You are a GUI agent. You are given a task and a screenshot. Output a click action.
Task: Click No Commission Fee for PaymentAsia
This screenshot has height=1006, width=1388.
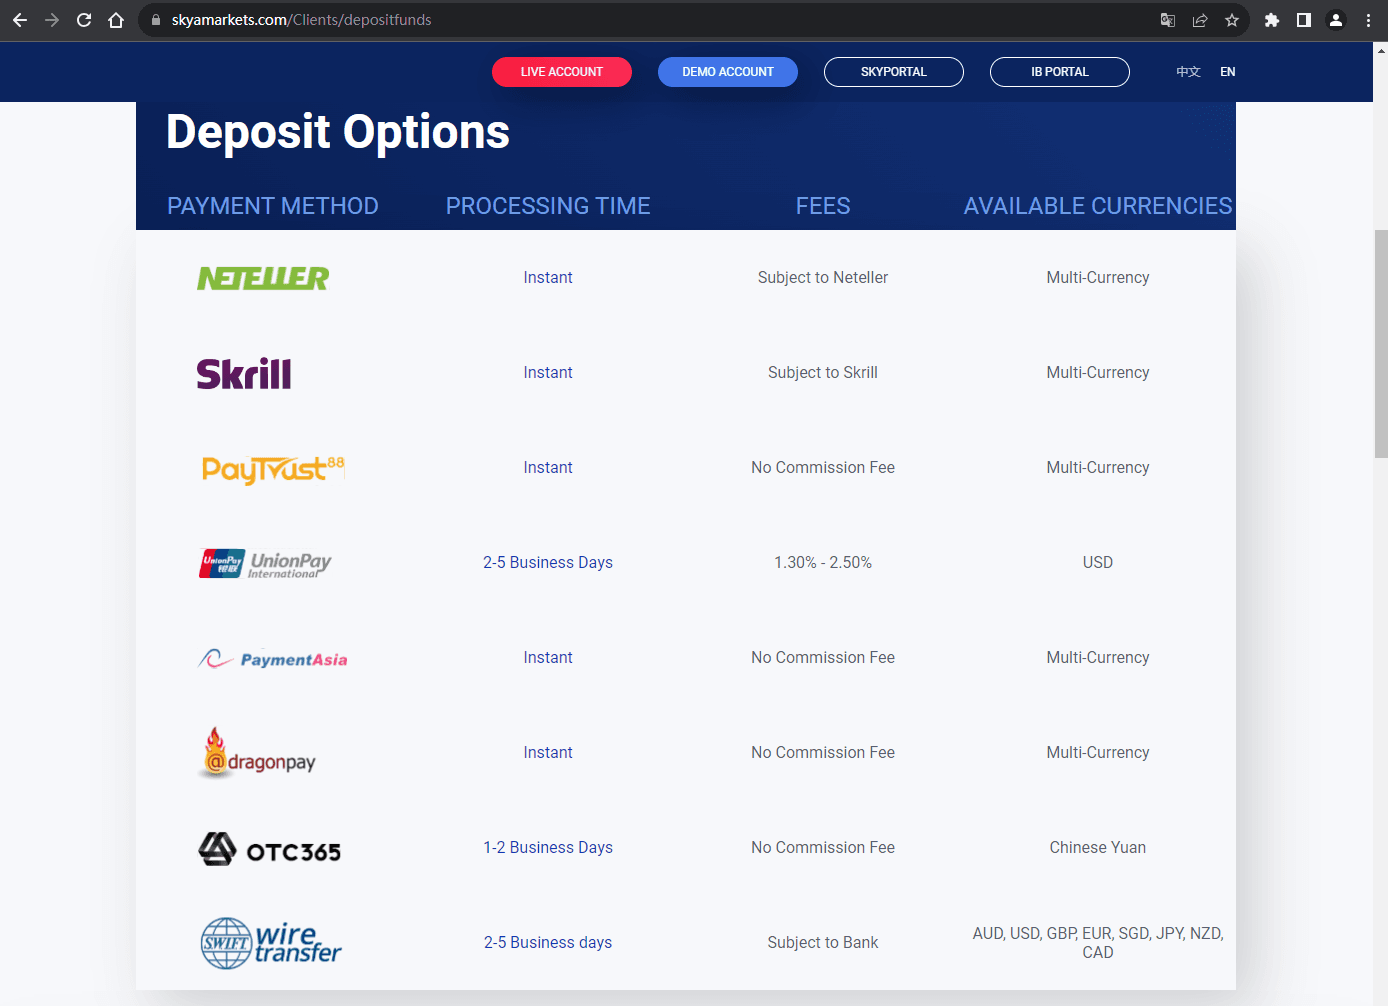click(x=823, y=658)
